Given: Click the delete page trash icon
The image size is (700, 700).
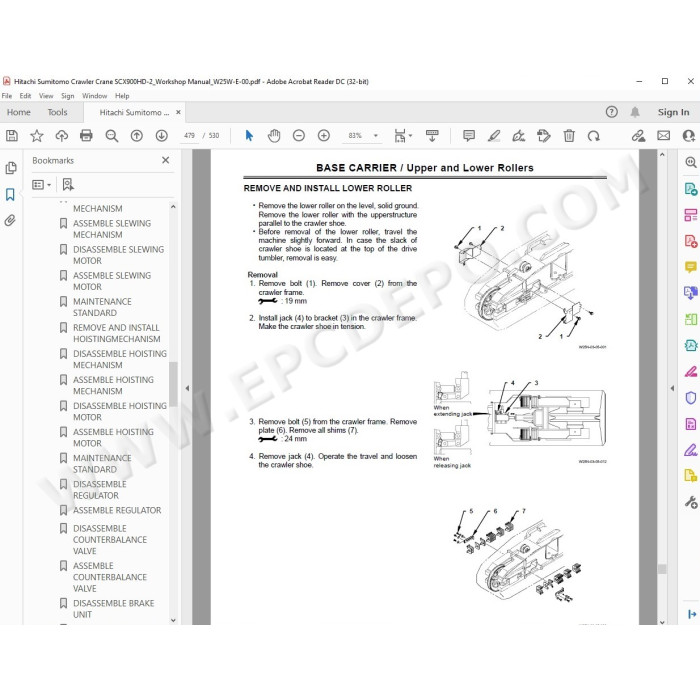Looking at the screenshot, I should pyautogui.click(x=569, y=136).
